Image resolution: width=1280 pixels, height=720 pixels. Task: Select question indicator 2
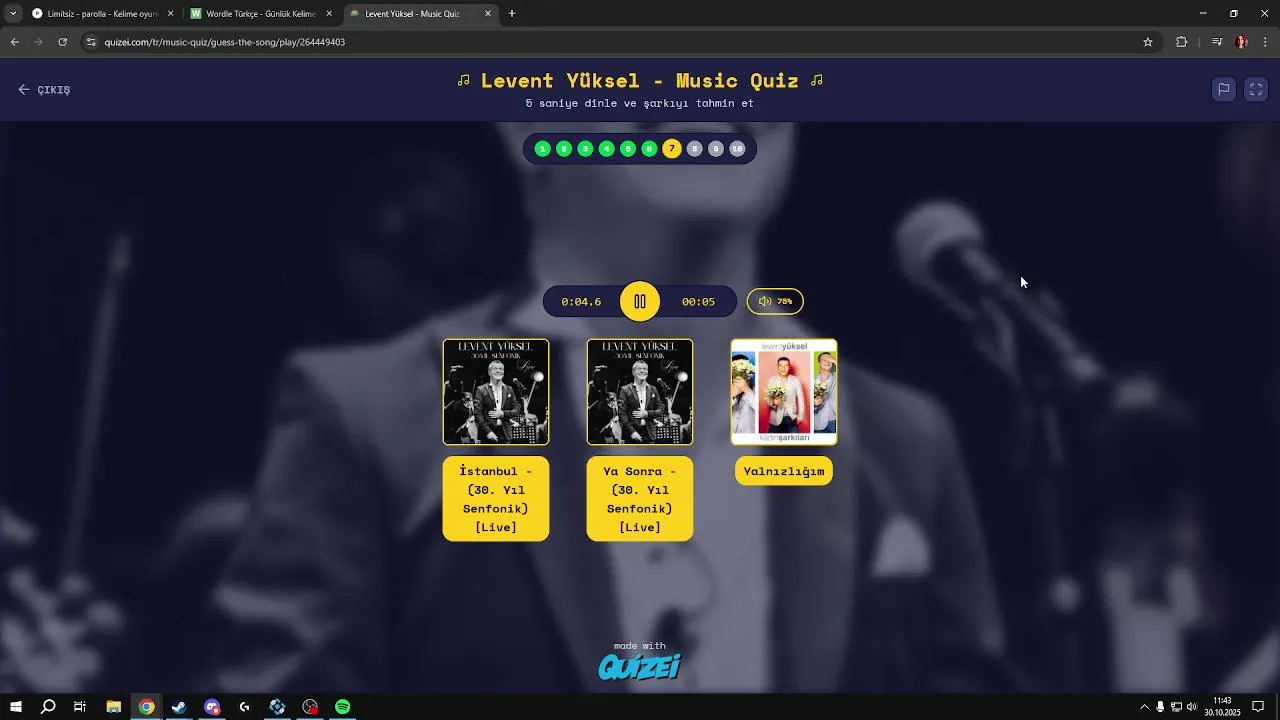pos(564,149)
